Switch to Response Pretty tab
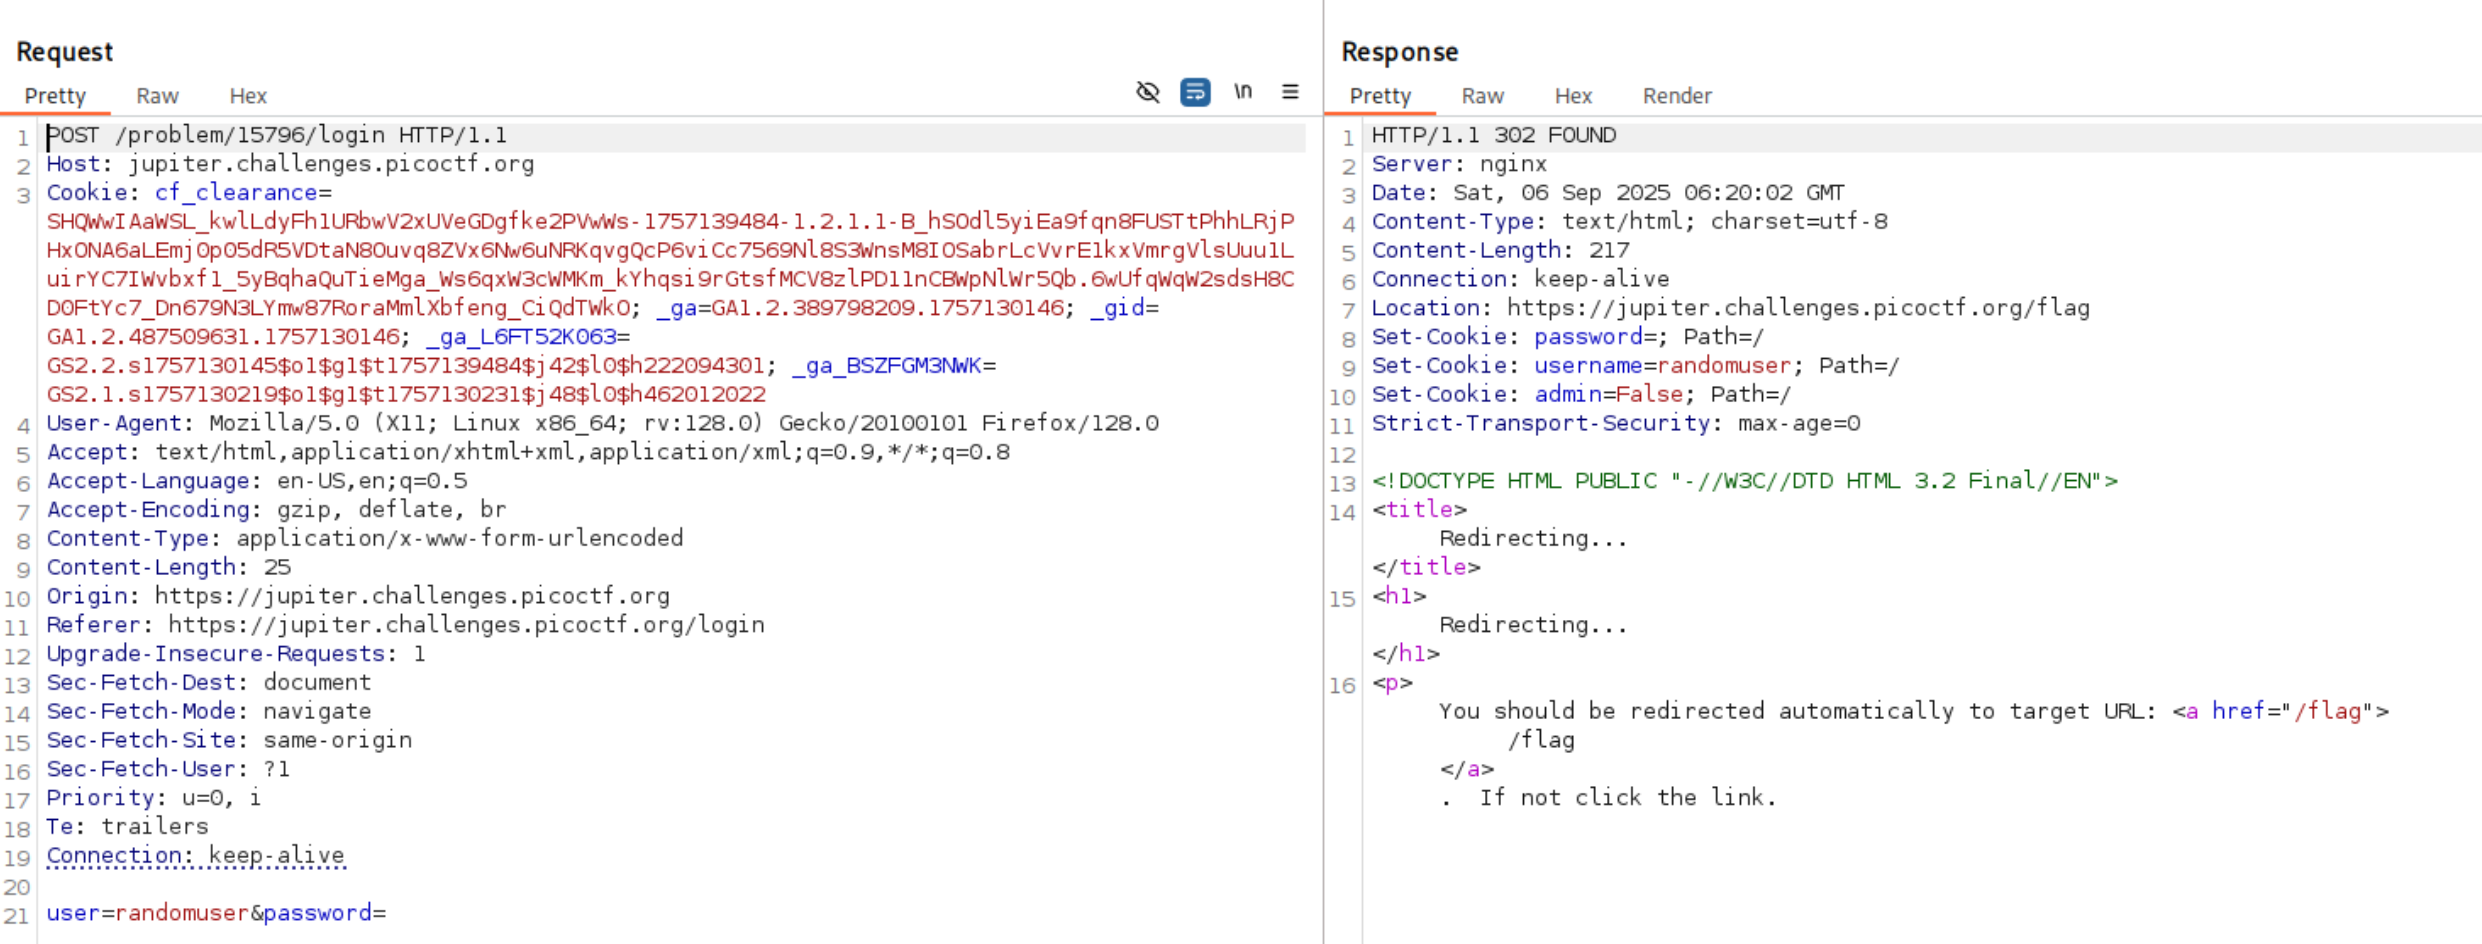 click(1380, 96)
